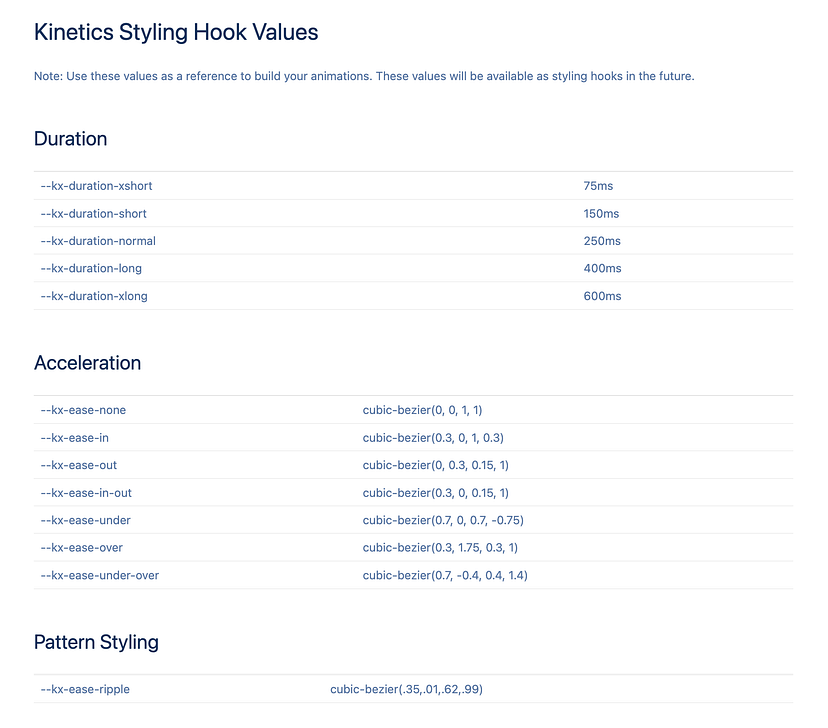
Task: Click the --kx-ease-out entry
Action: click(x=78, y=465)
